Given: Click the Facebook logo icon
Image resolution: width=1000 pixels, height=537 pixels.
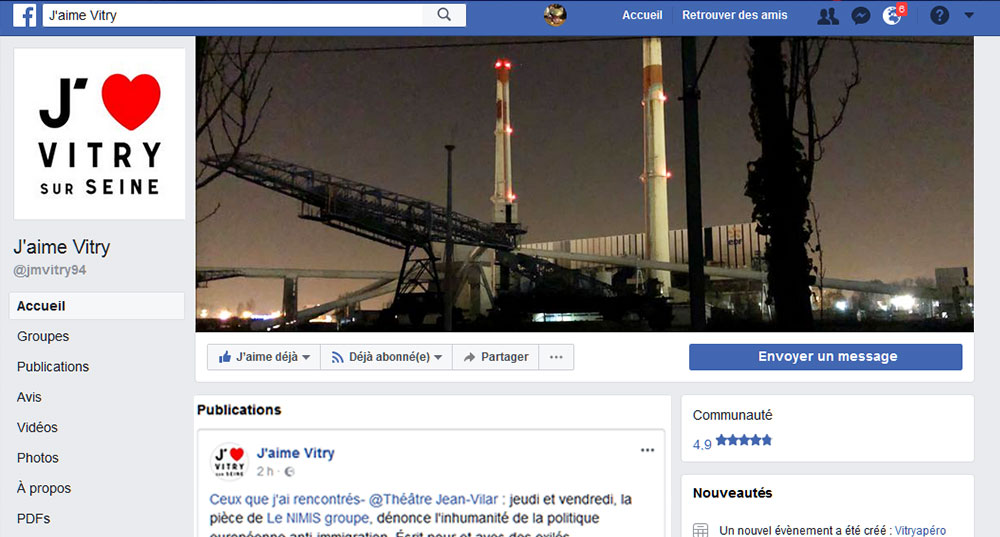Looking at the screenshot, I should click(x=25, y=15).
